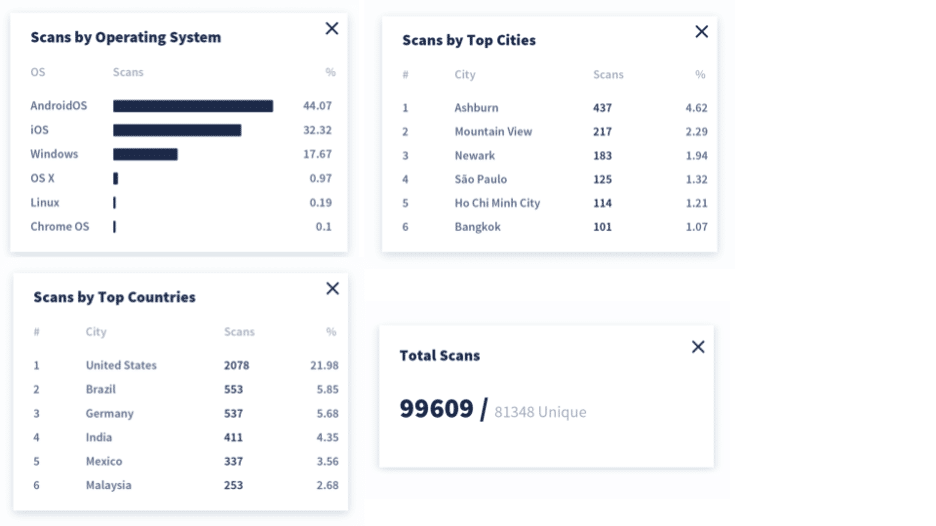Select São Paulo in cities table

pyautogui.click(x=481, y=179)
